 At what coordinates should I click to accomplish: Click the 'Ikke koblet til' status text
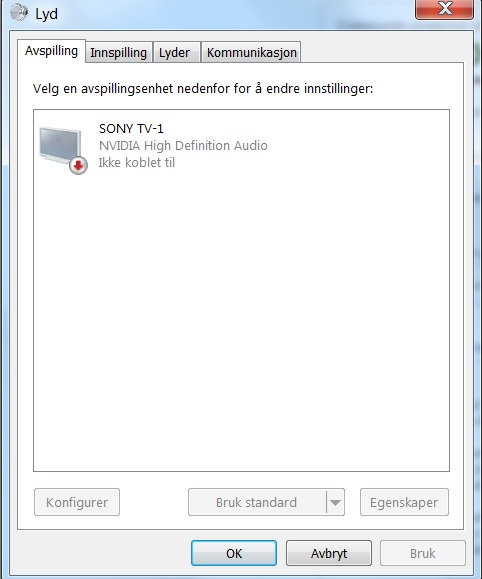click(x=137, y=162)
